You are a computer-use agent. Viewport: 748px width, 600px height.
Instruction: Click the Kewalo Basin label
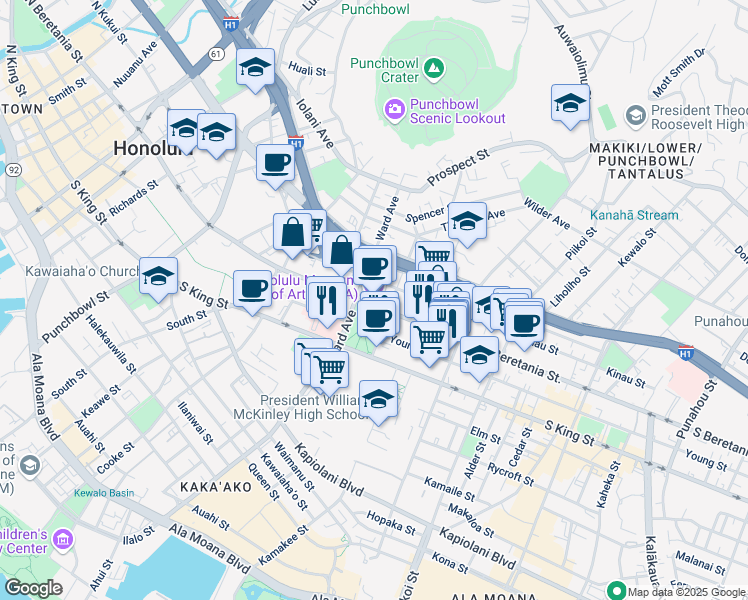(104, 493)
